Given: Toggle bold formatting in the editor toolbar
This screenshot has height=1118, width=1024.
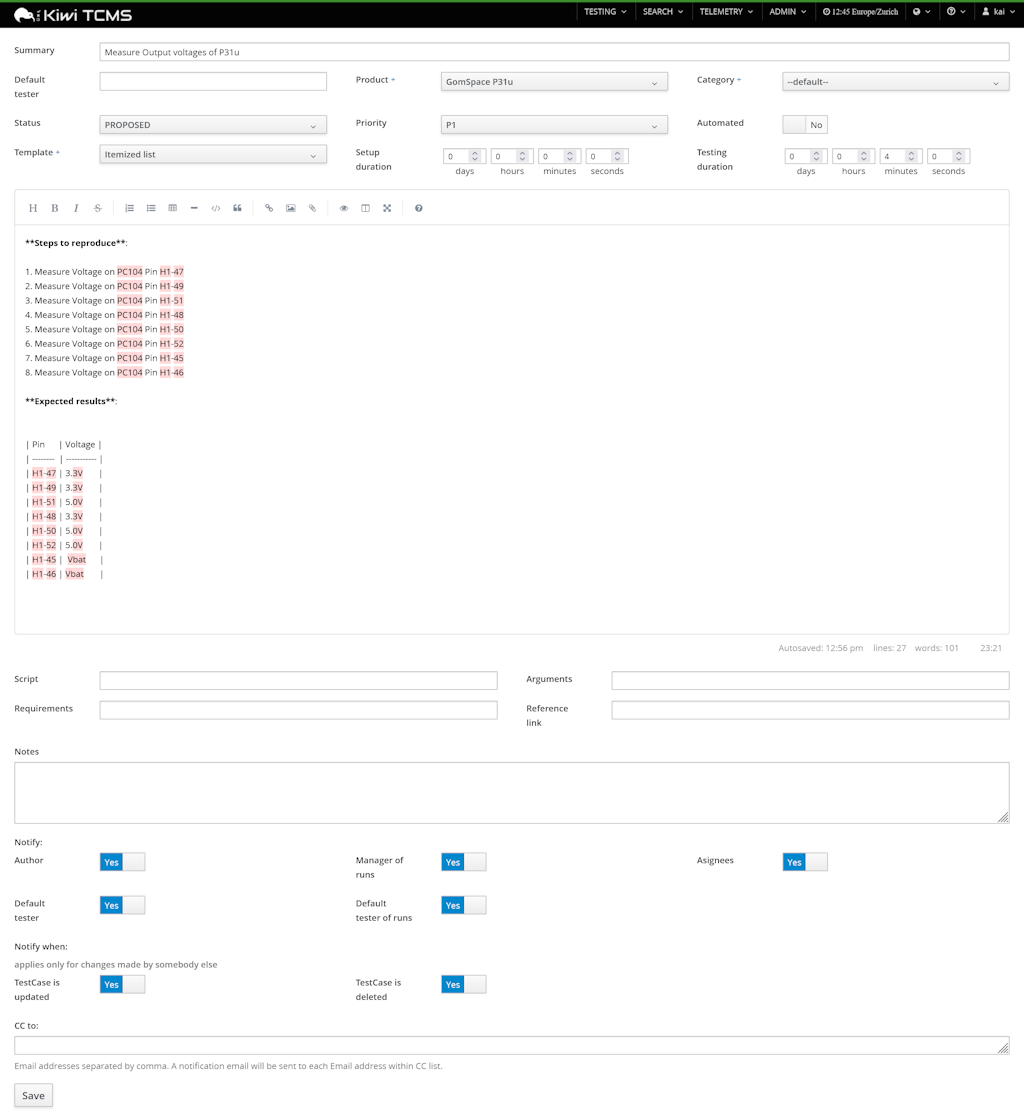Looking at the screenshot, I should point(54,207).
